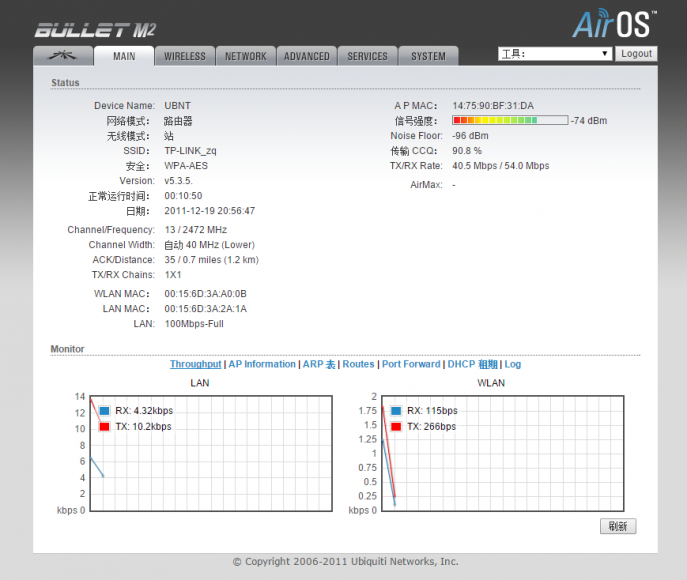The image size is (687, 580).
Task: Select the SSID value TP-LINK_zq
Action: click(190, 151)
